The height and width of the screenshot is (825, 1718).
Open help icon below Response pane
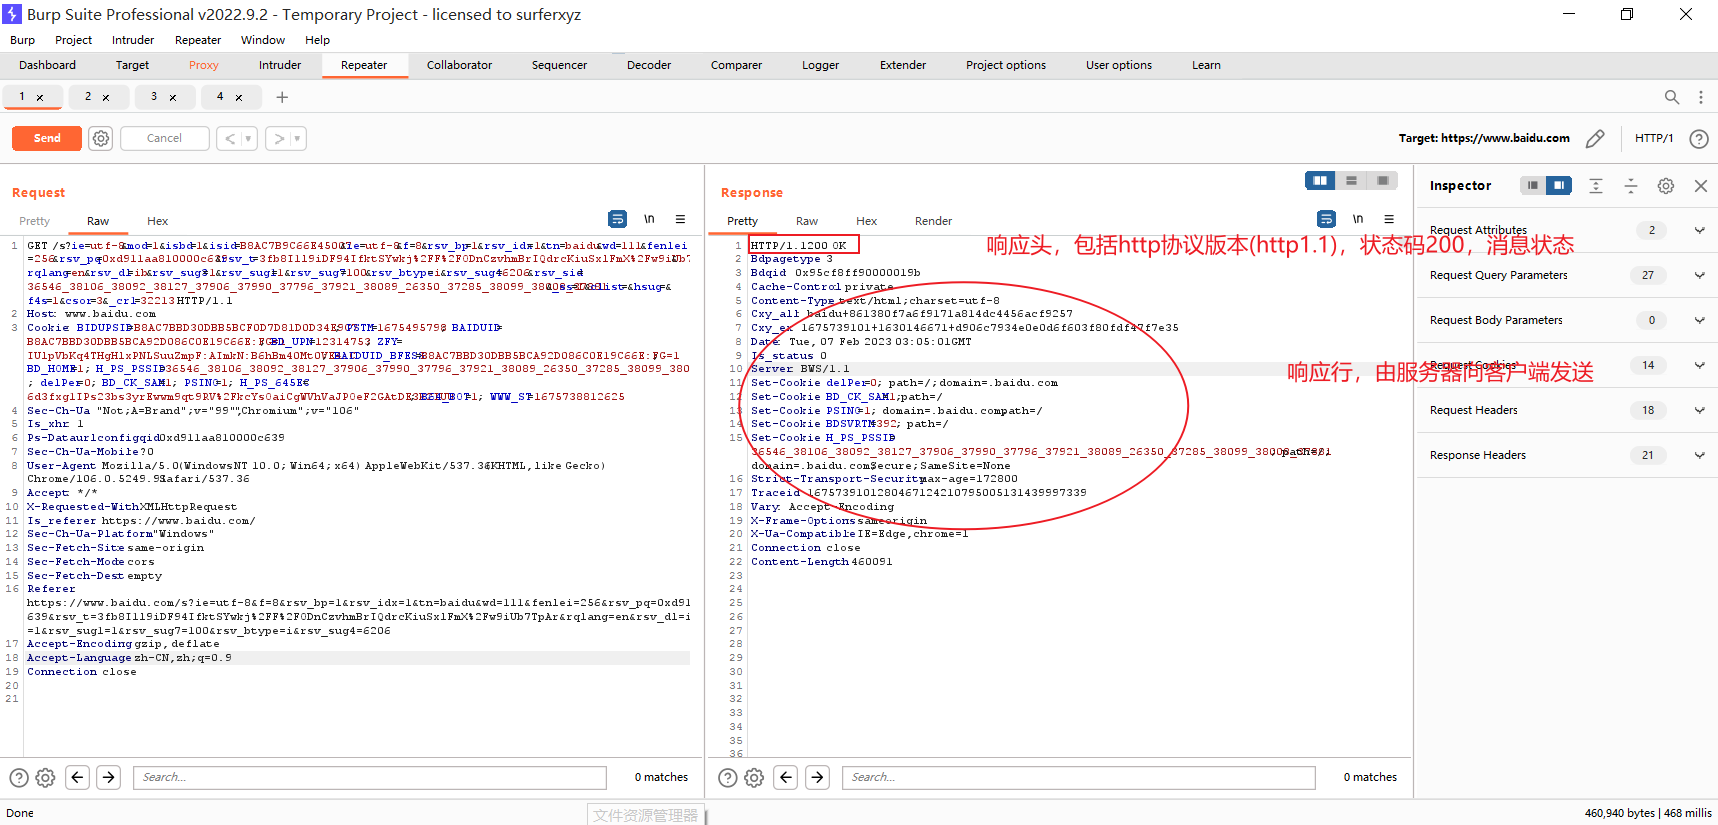[728, 778]
